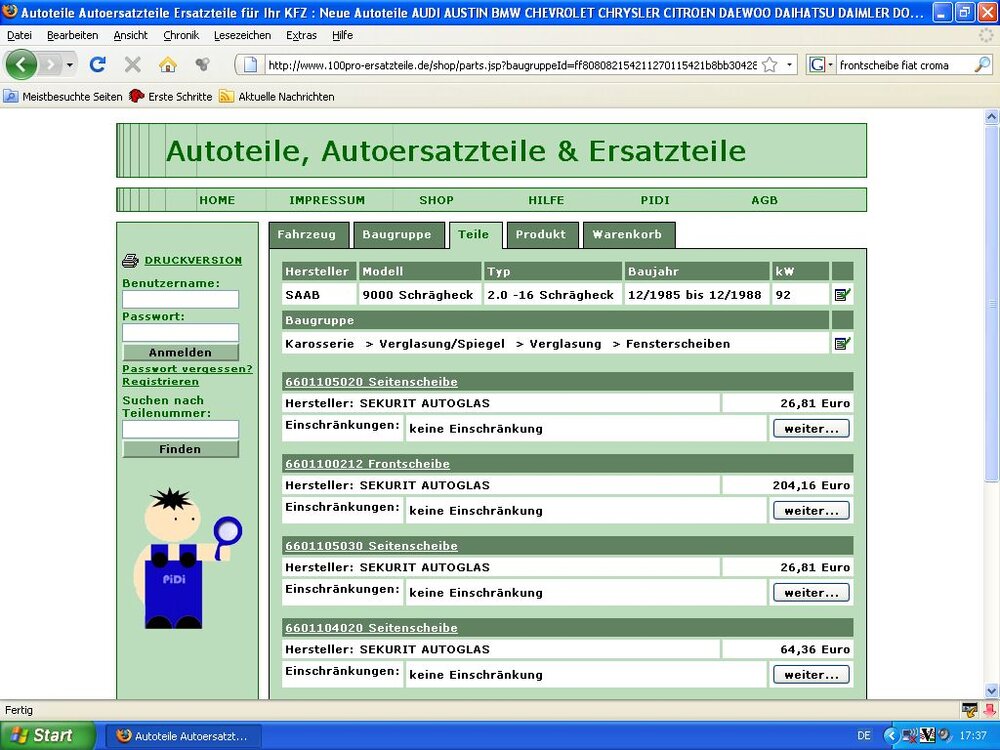Open 6601105030 Seitenscheibe link

point(371,546)
